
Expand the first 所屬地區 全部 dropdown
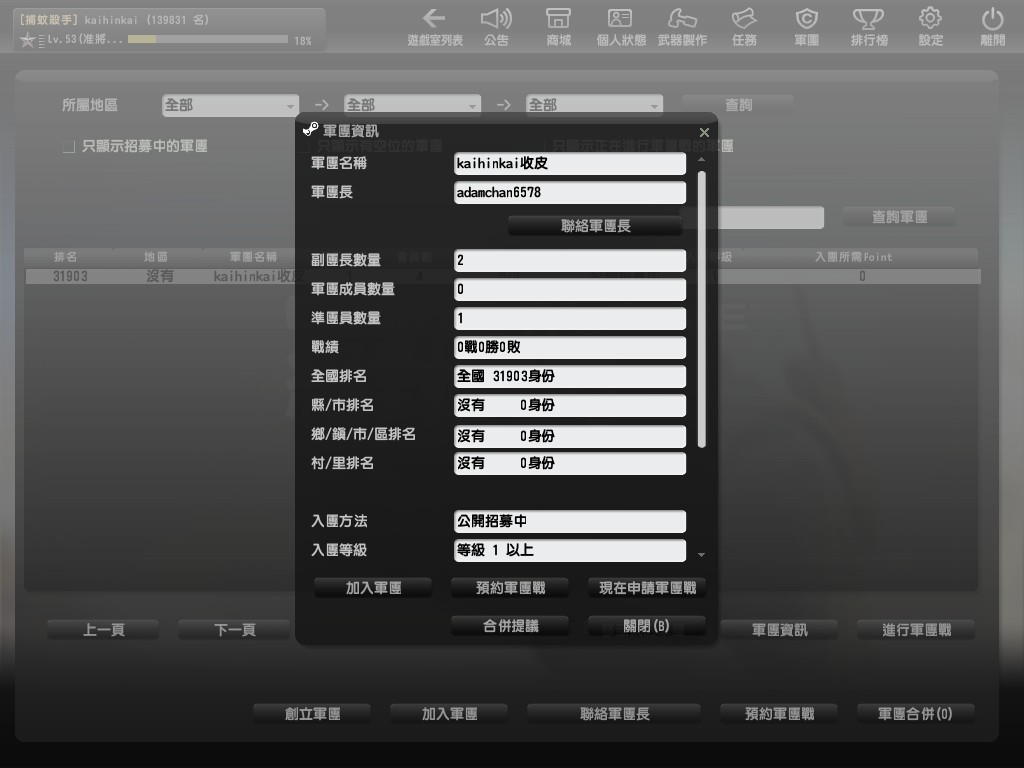click(x=230, y=105)
